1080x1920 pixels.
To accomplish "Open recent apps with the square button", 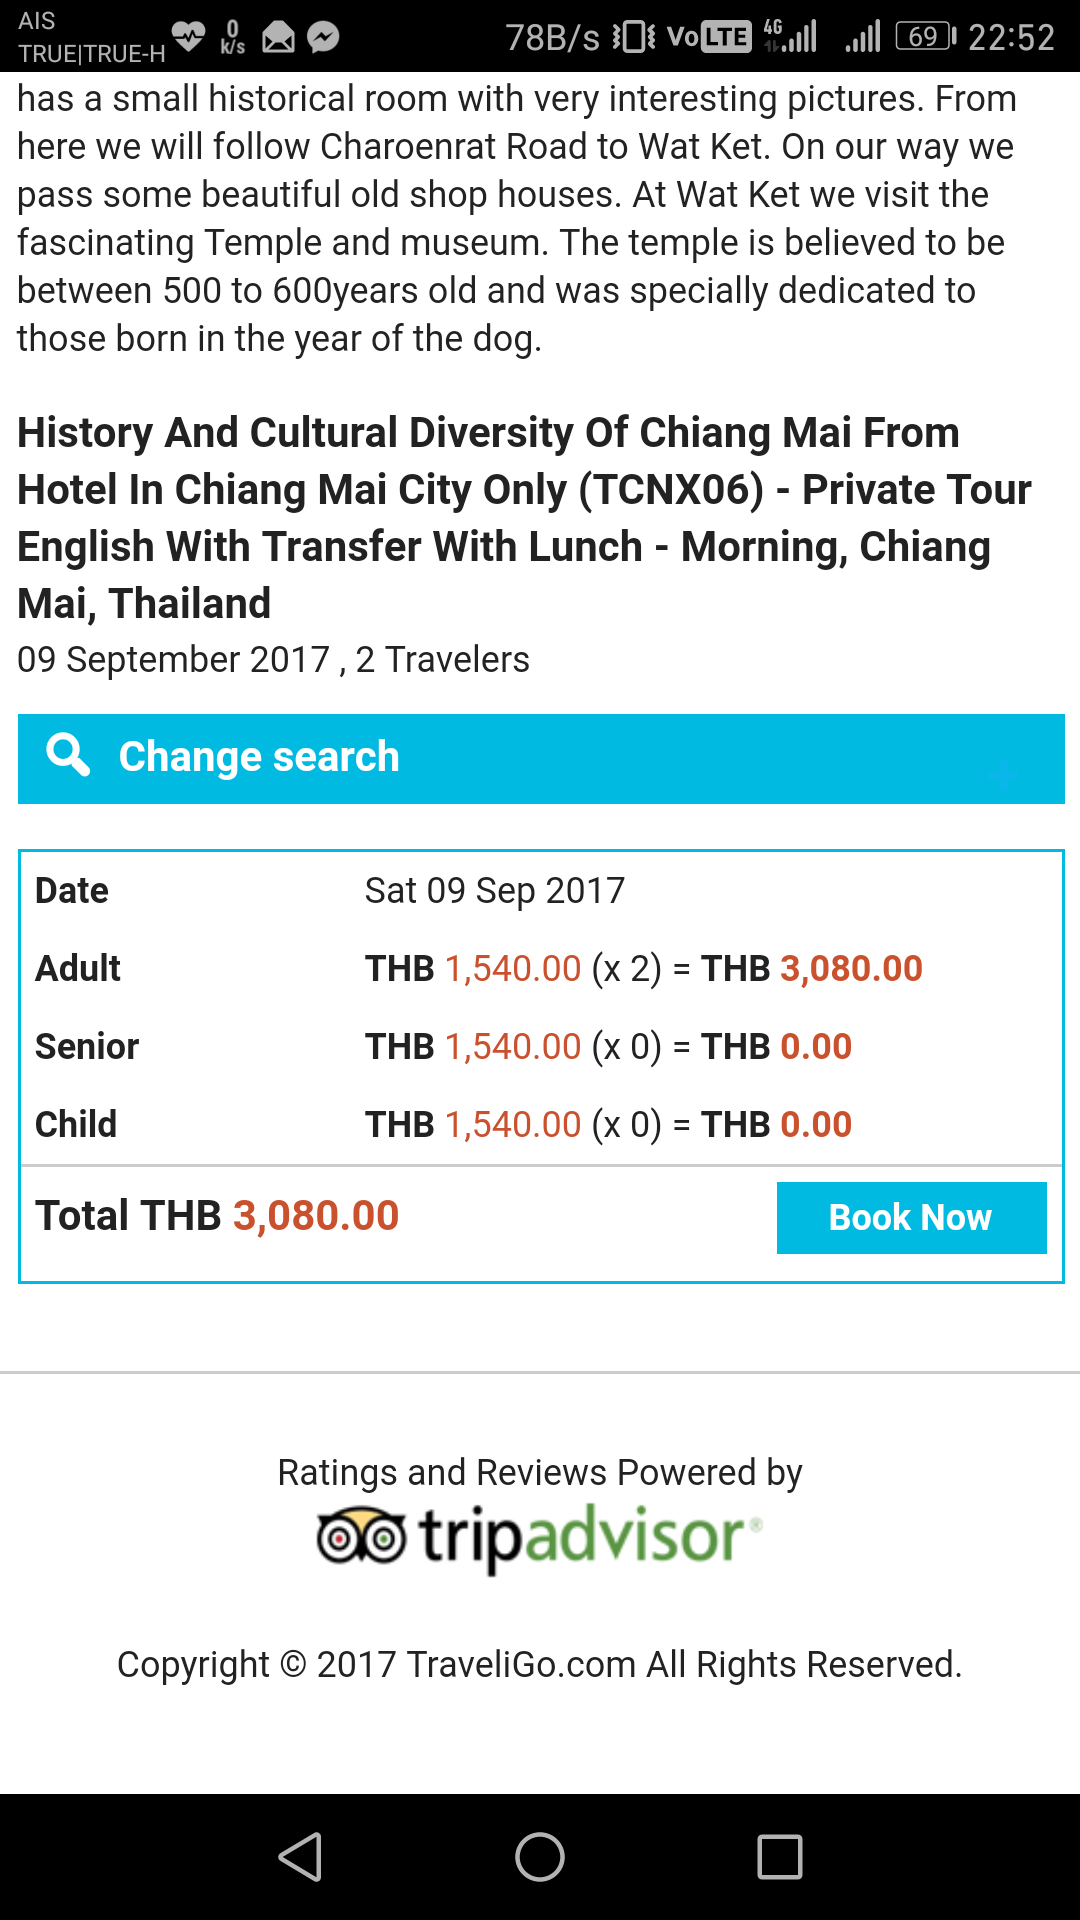I will point(780,1857).
